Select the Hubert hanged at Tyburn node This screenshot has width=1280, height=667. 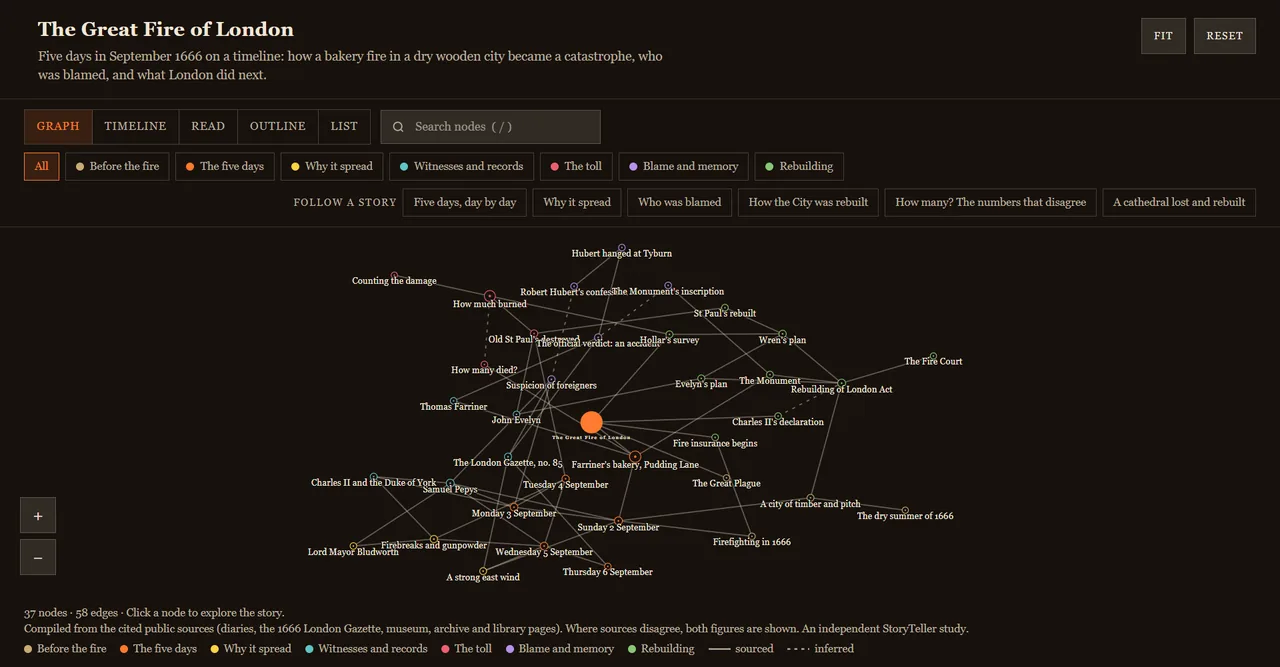pyautogui.click(x=621, y=247)
